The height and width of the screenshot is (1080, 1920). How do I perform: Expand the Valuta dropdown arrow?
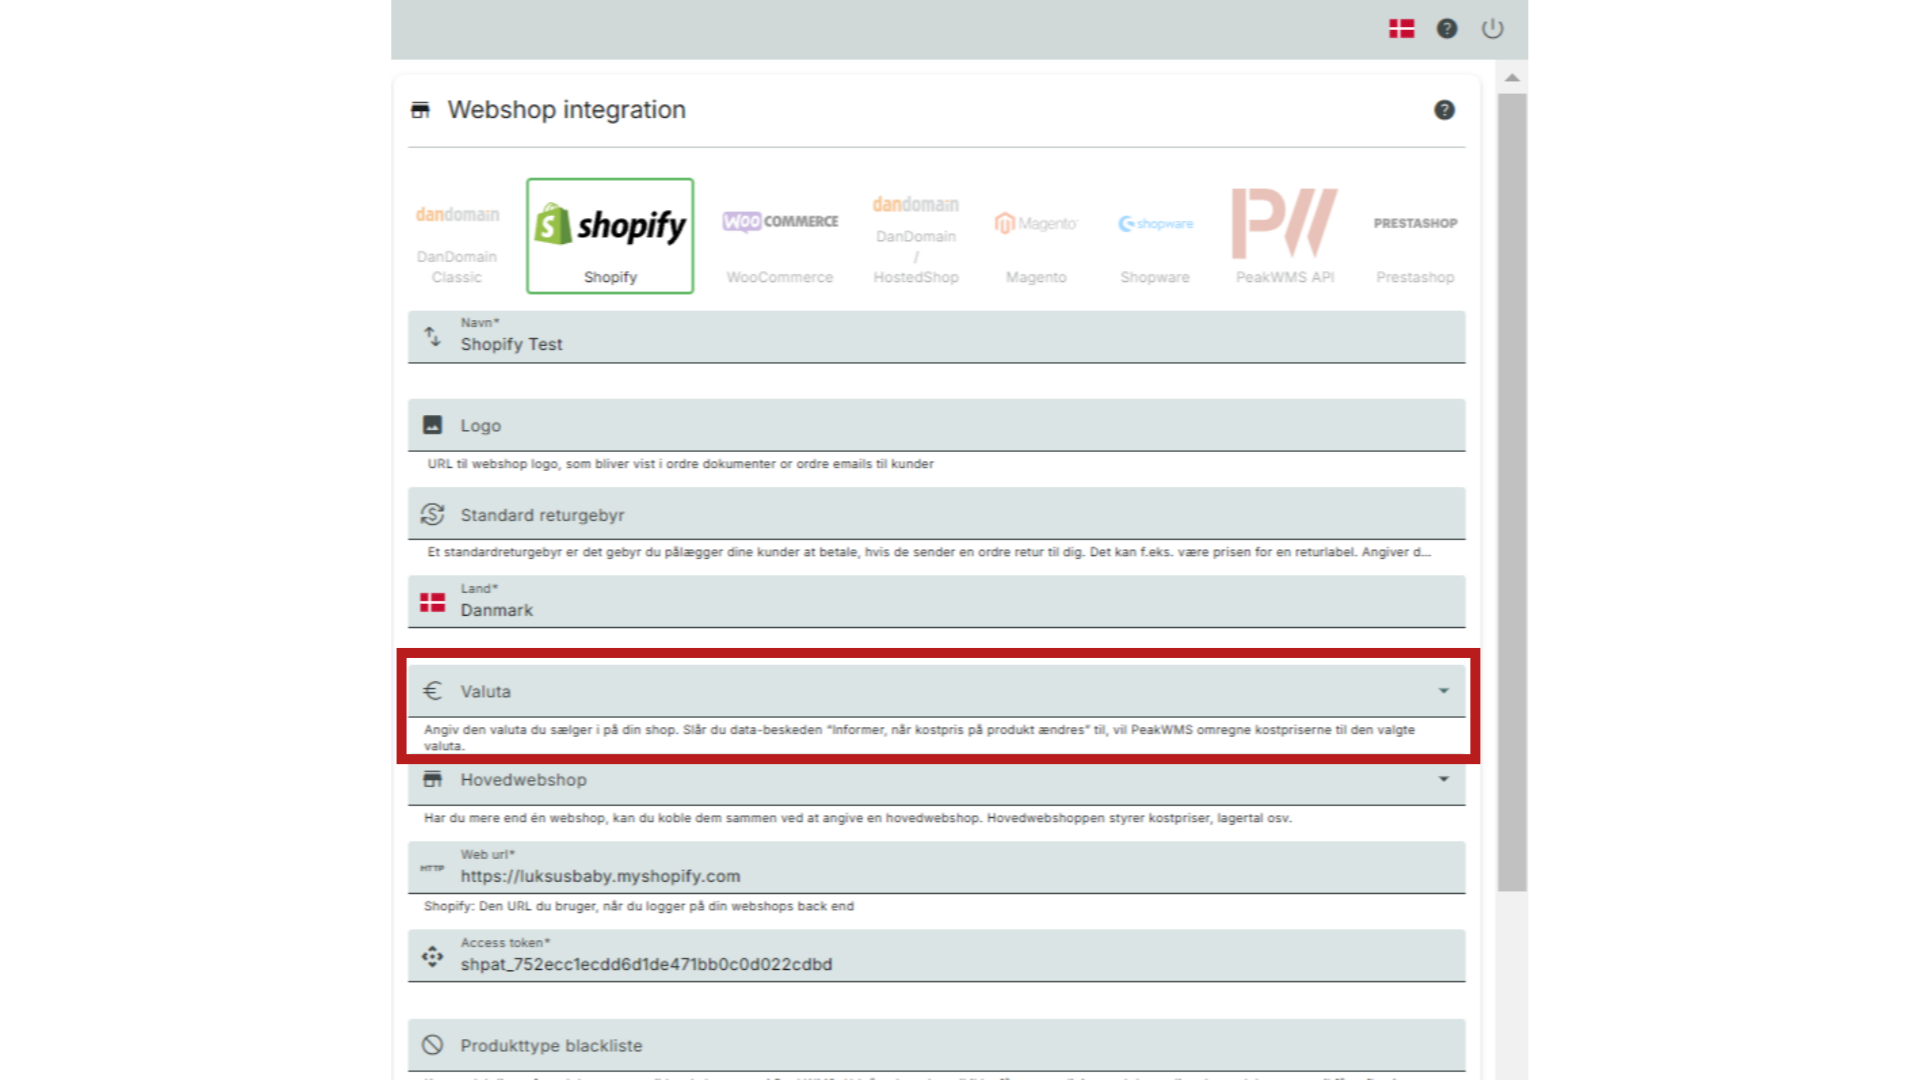(1443, 691)
